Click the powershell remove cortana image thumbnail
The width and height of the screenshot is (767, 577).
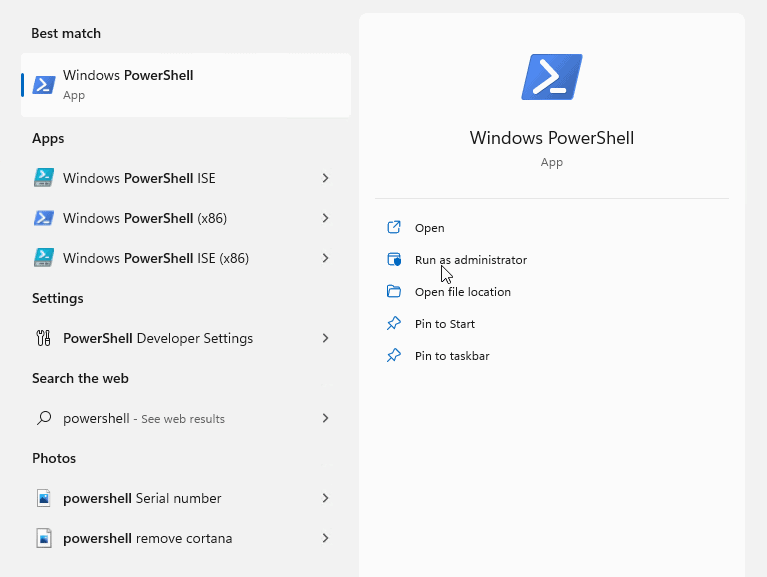tap(44, 538)
